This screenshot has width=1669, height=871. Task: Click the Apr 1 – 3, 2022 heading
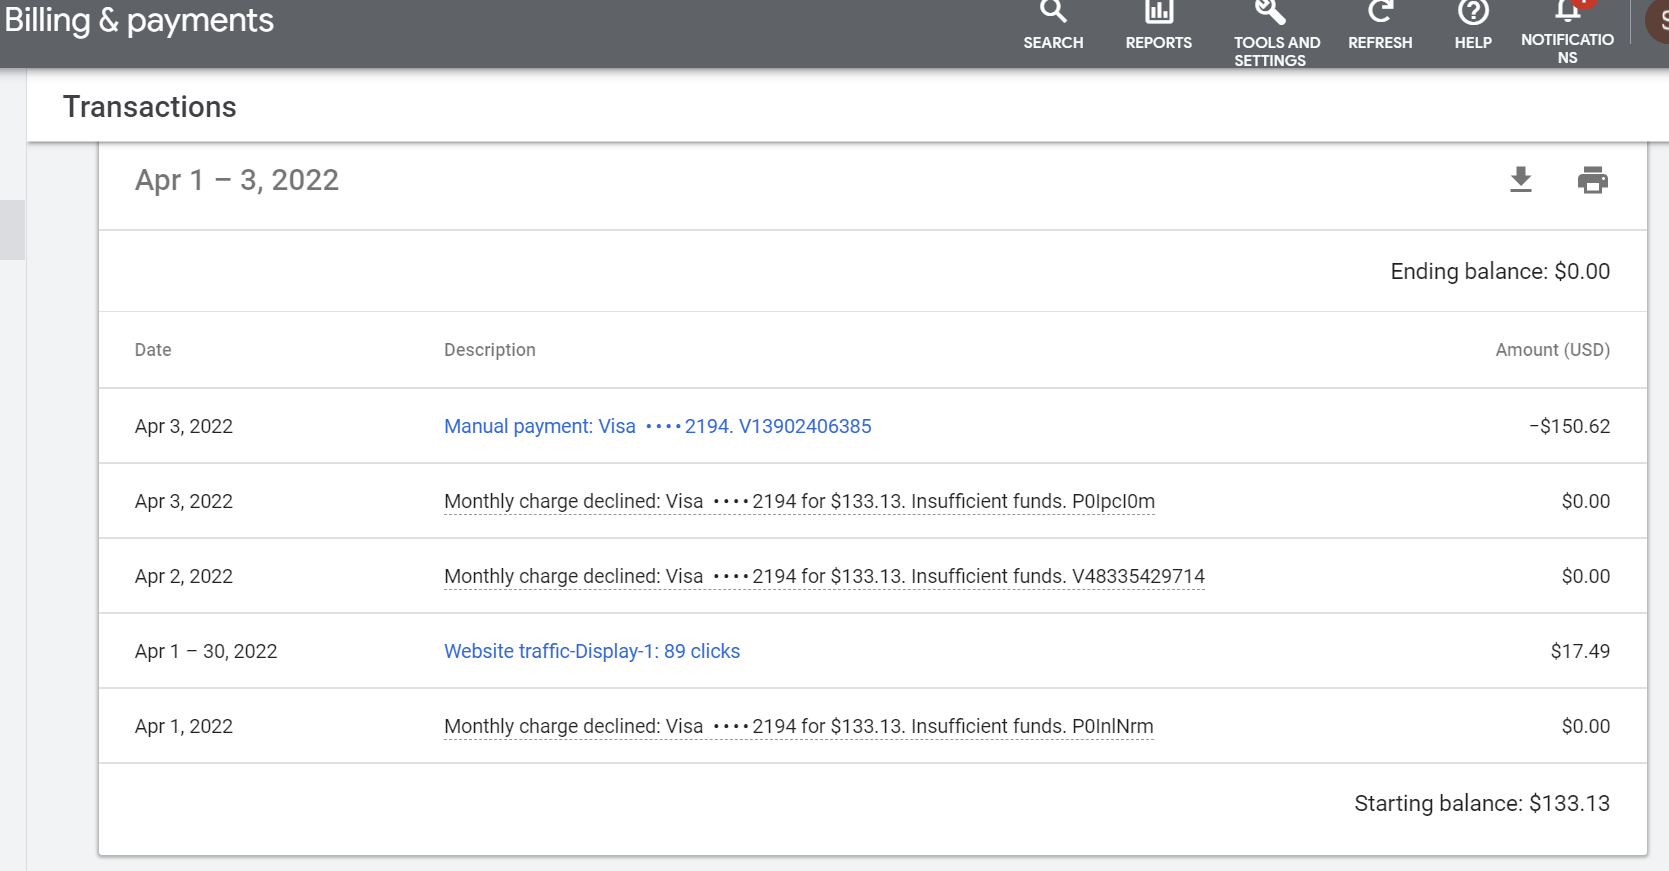(237, 180)
